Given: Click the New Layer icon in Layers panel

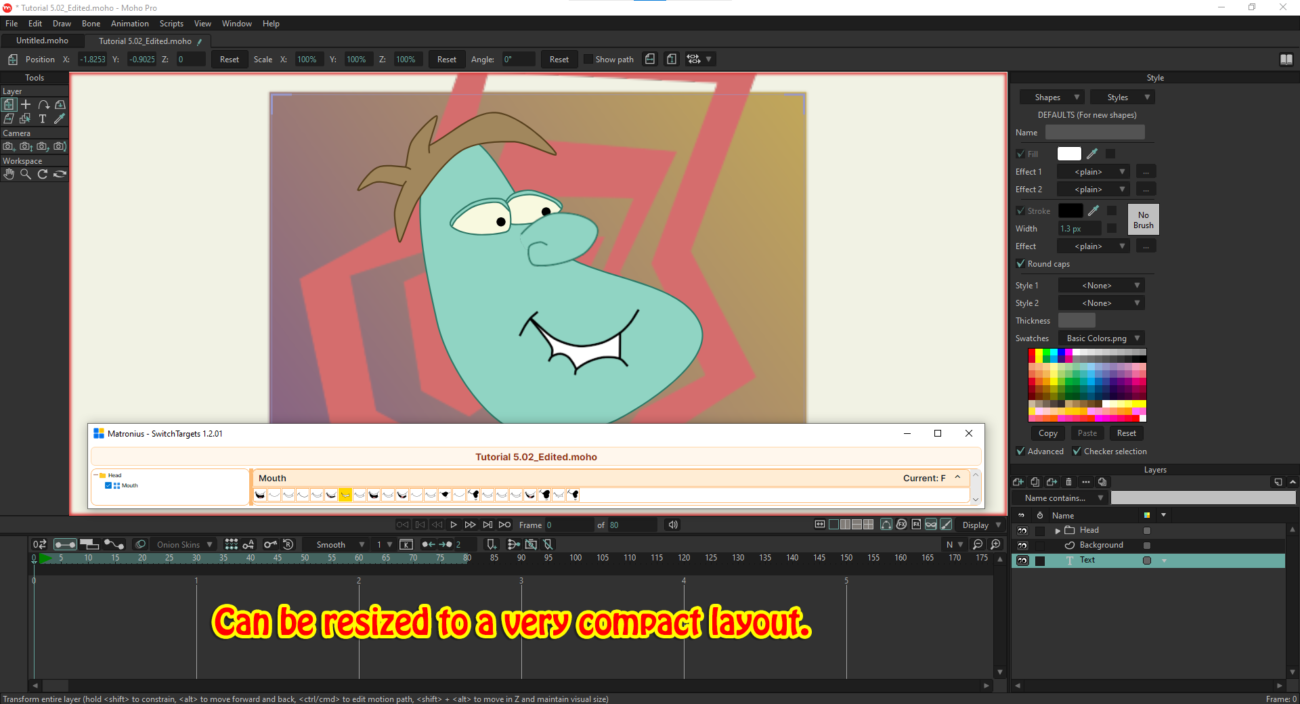Looking at the screenshot, I should tap(1020, 482).
